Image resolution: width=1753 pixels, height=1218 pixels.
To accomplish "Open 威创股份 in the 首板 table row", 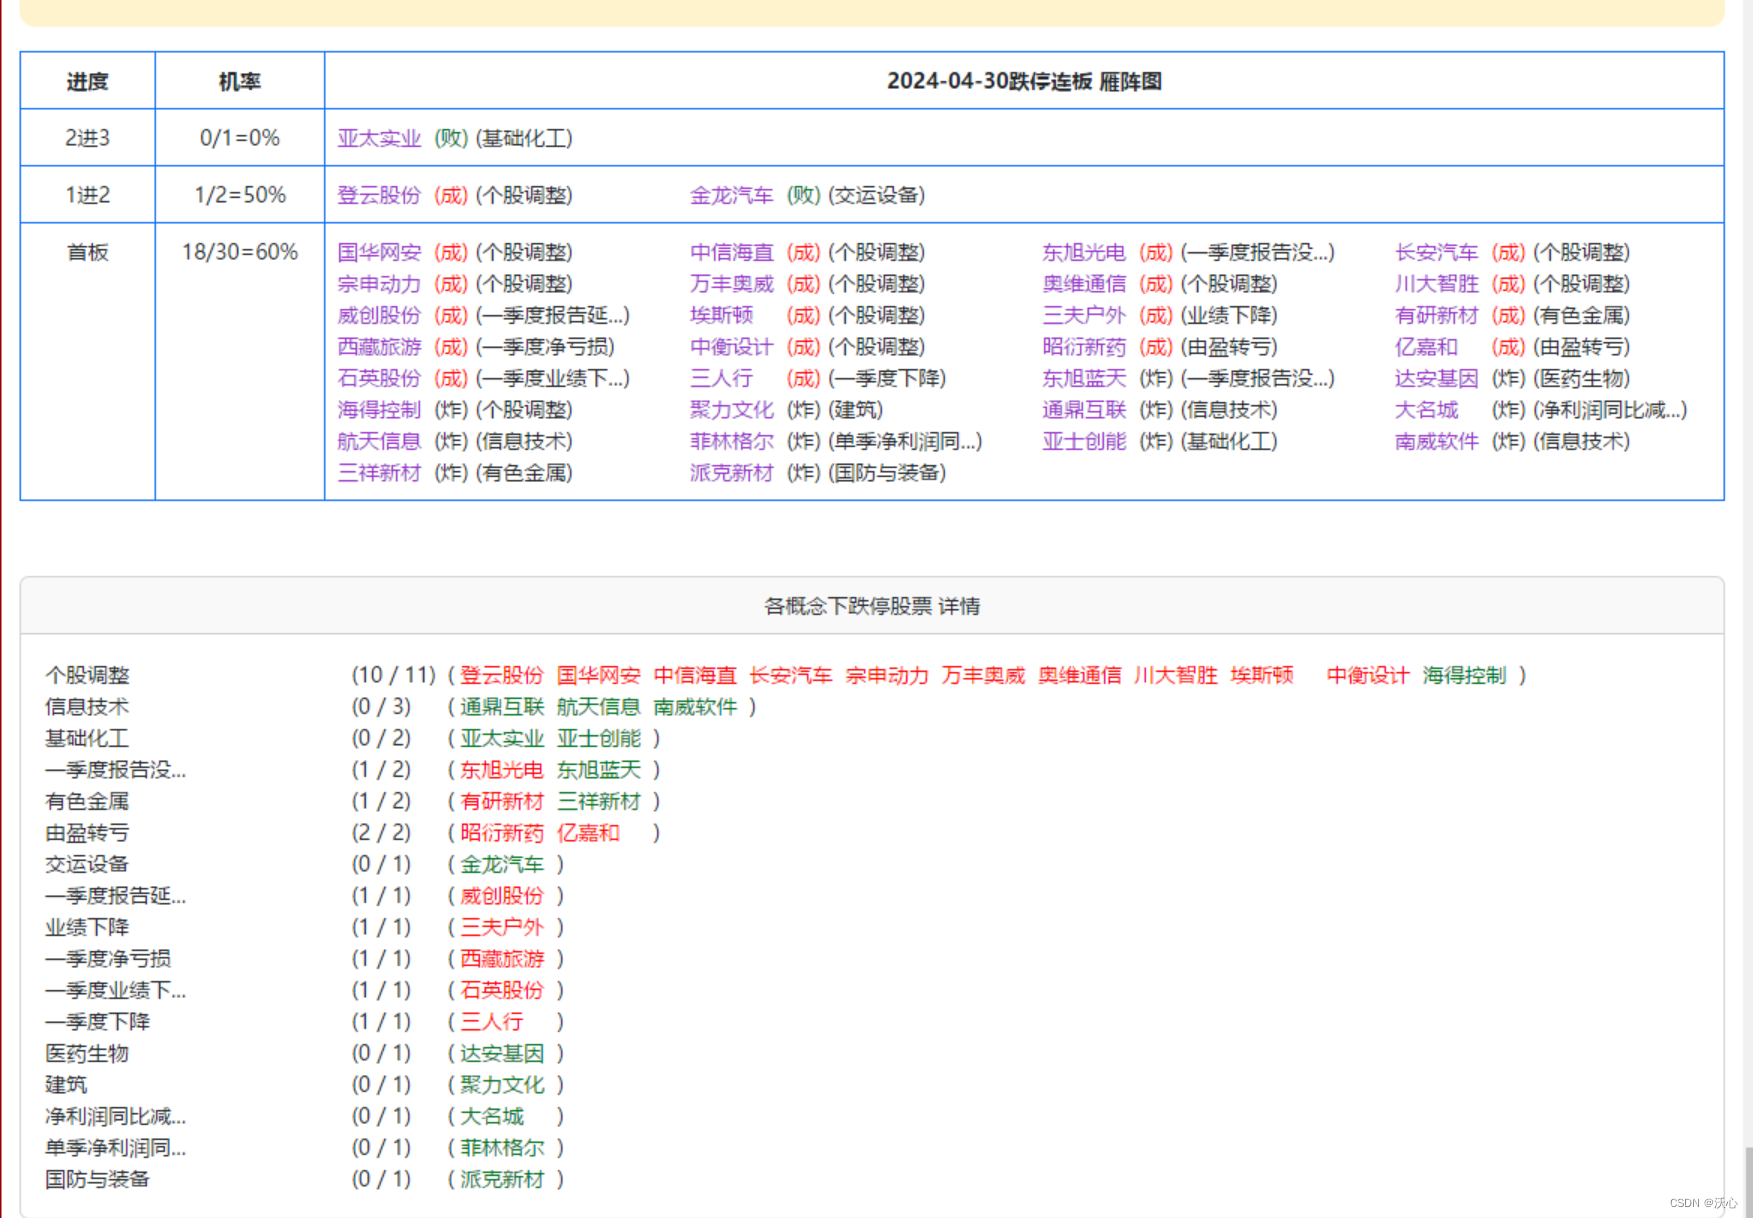I will [379, 315].
